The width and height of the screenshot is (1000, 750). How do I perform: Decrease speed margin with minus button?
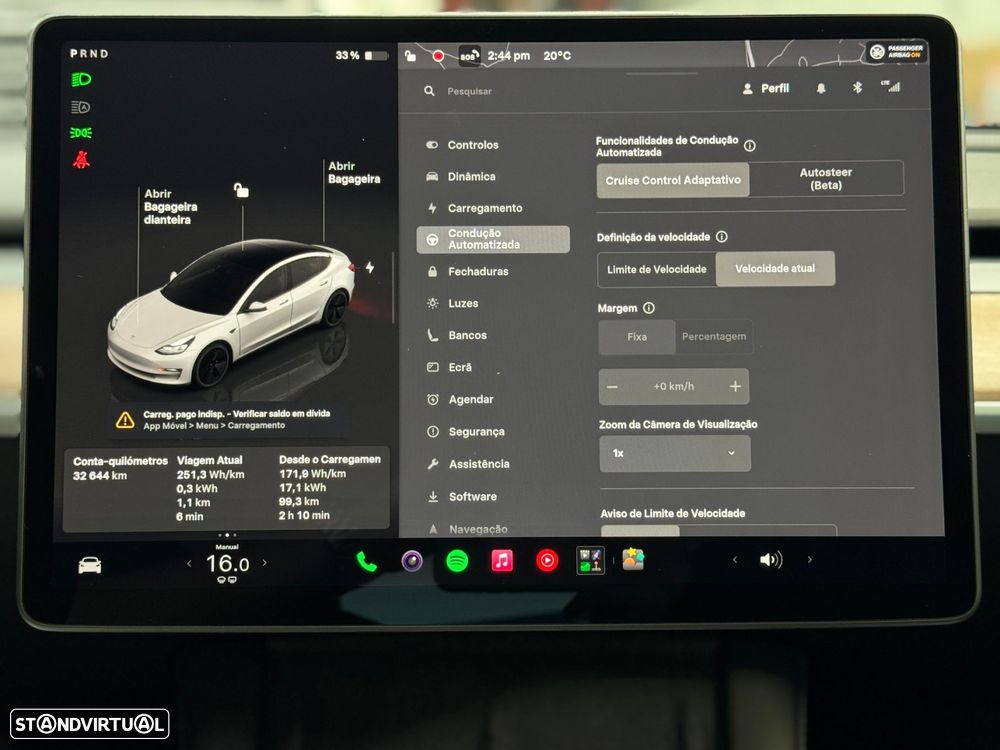(x=612, y=386)
